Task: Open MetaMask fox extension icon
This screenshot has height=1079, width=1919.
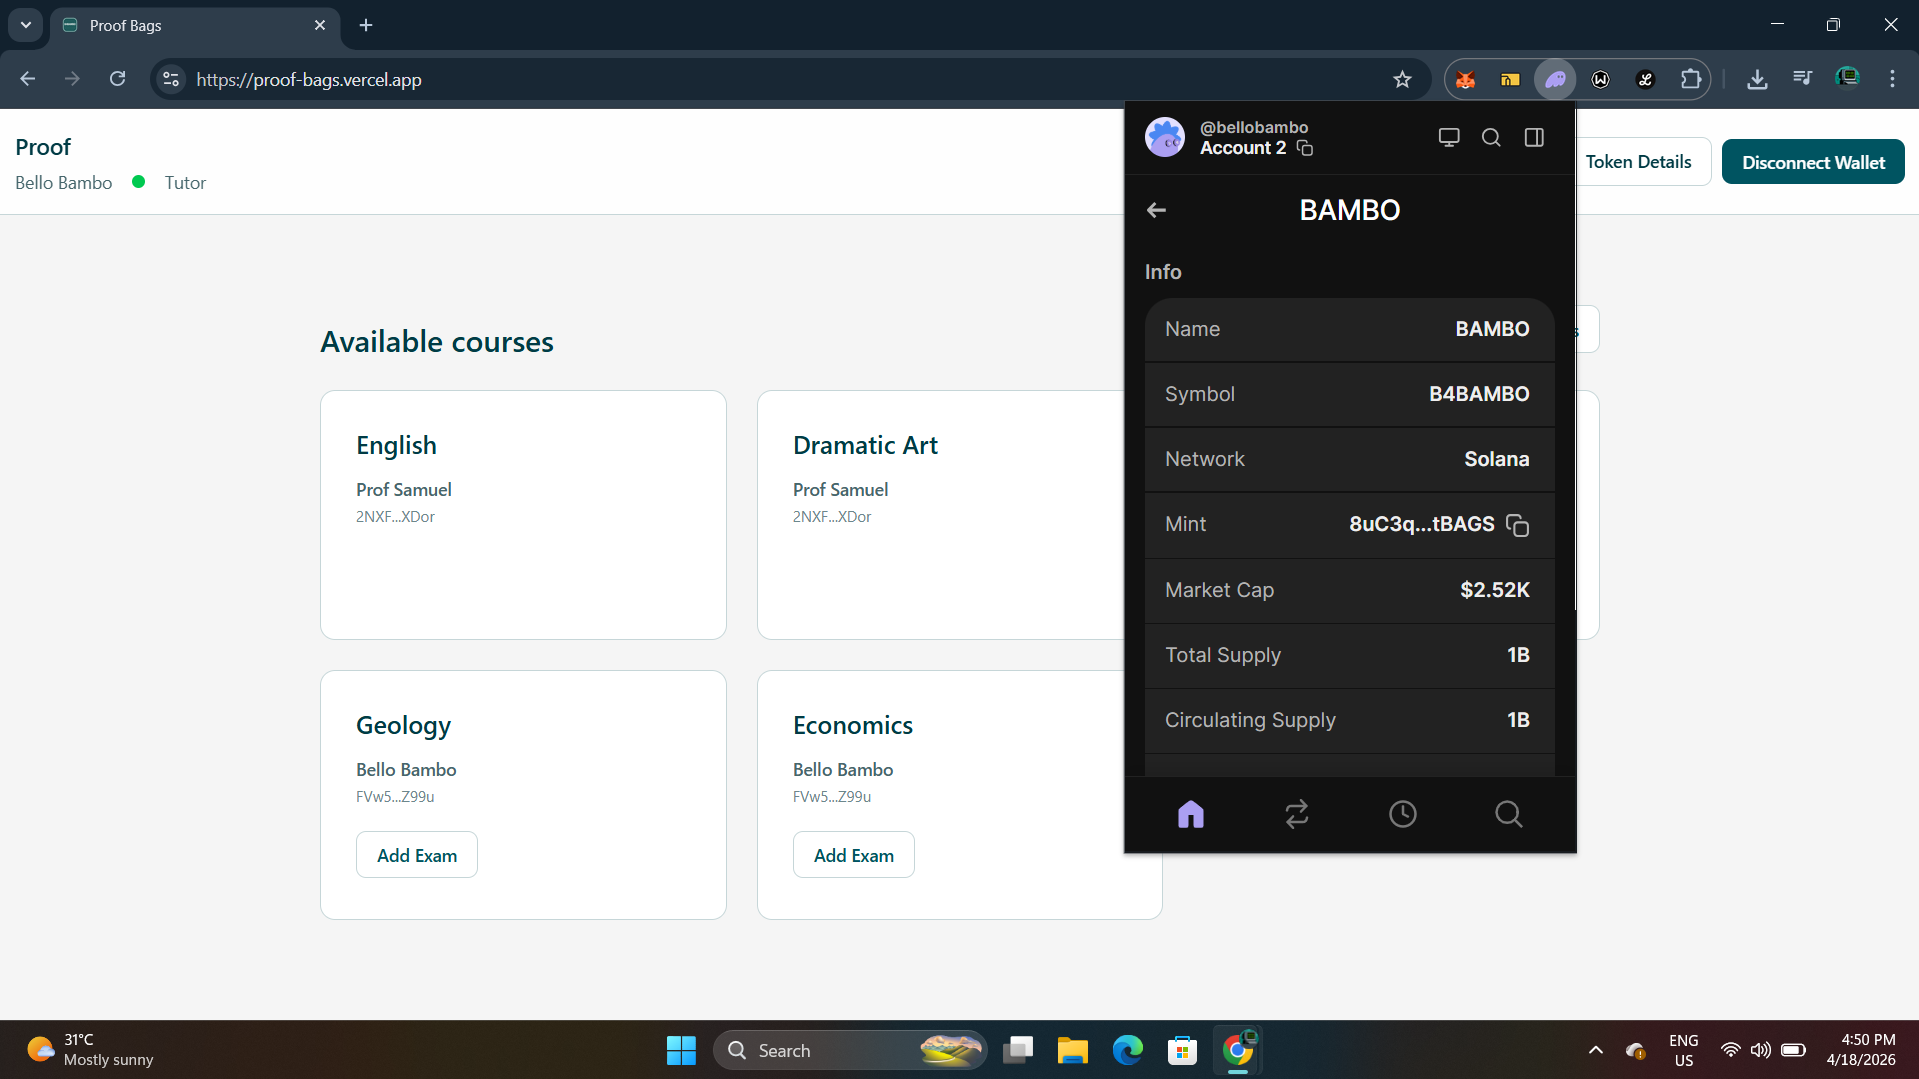Action: pyautogui.click(x=1466, y=80)
